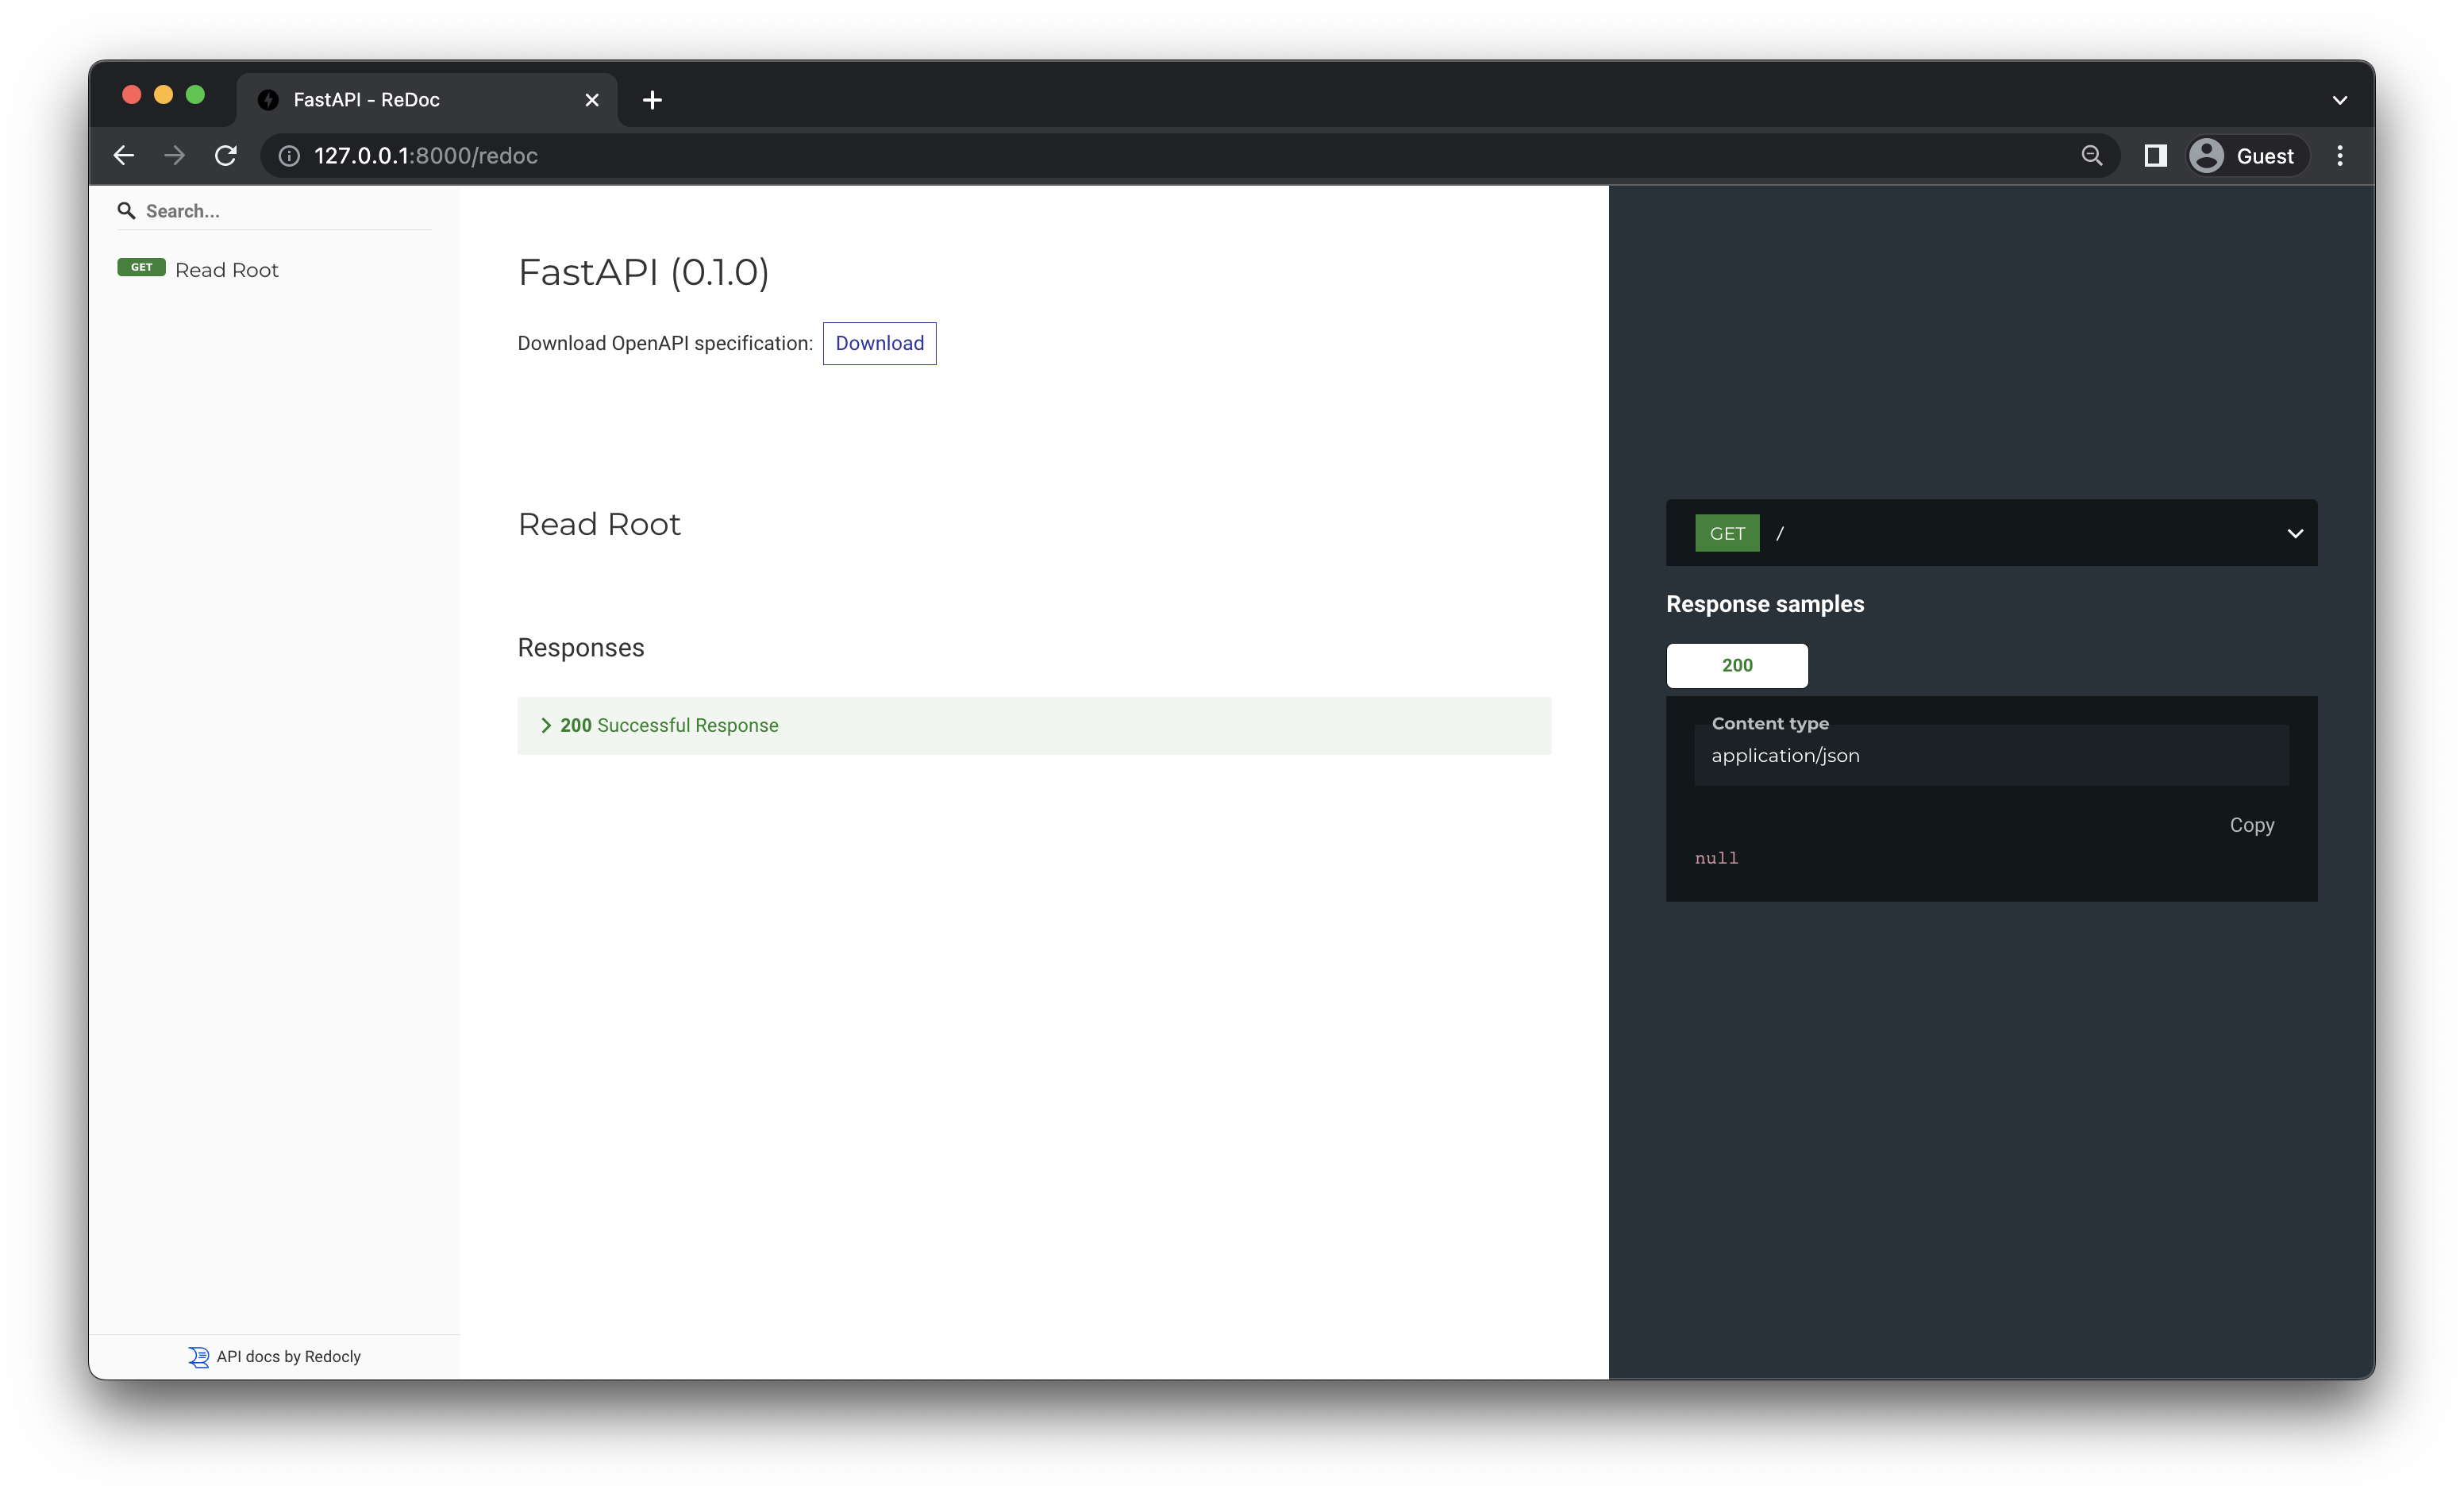This screenshot has width=2464, height=1497.
Task: Click the Download OpenAPI specification button
Action: point(879,343)
